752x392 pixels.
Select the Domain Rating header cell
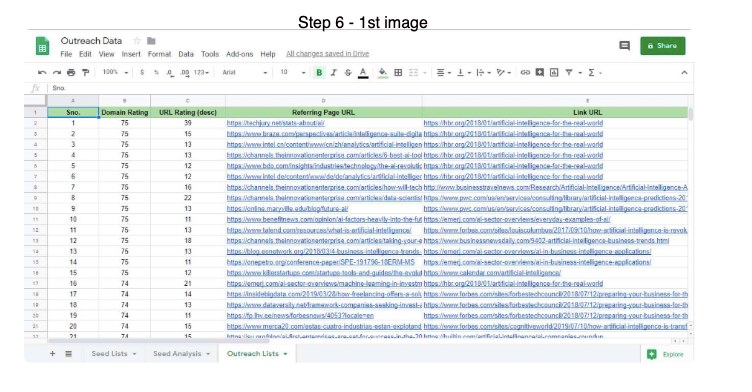[125, 112]
